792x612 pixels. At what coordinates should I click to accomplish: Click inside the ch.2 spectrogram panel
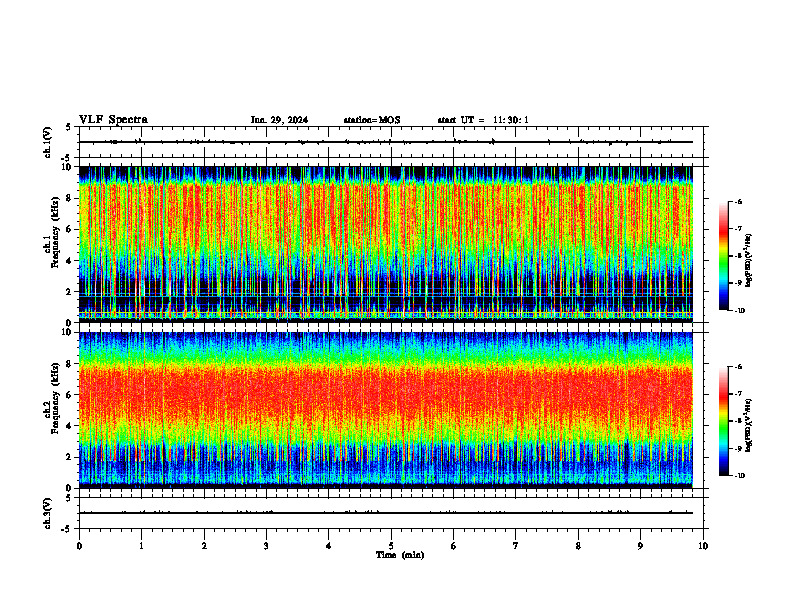point(386,410)
